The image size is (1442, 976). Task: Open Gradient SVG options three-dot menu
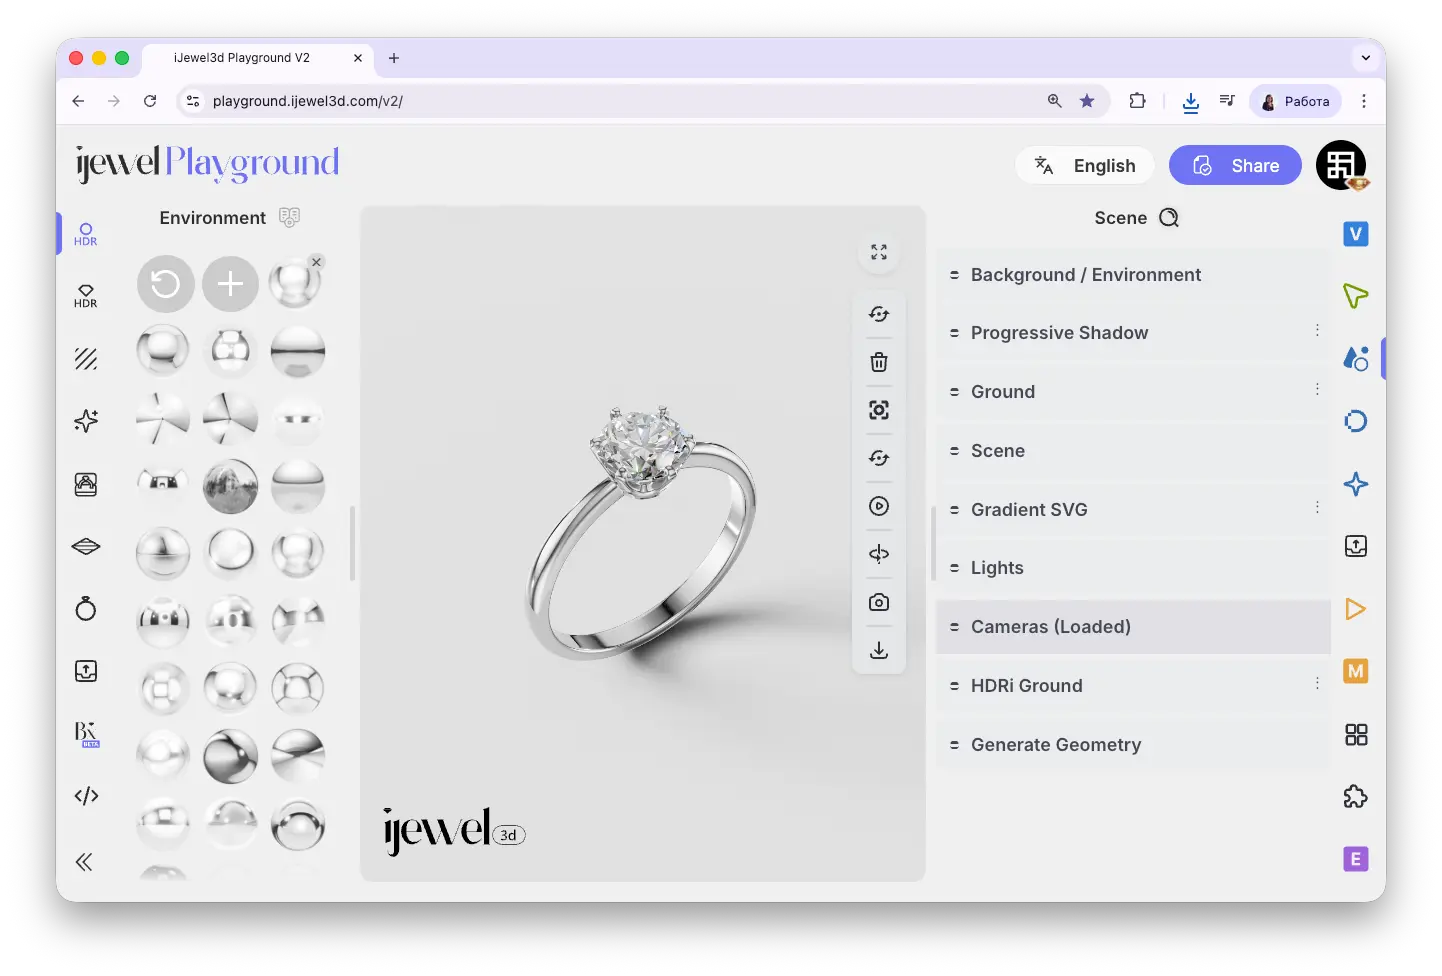point(1317,507)
